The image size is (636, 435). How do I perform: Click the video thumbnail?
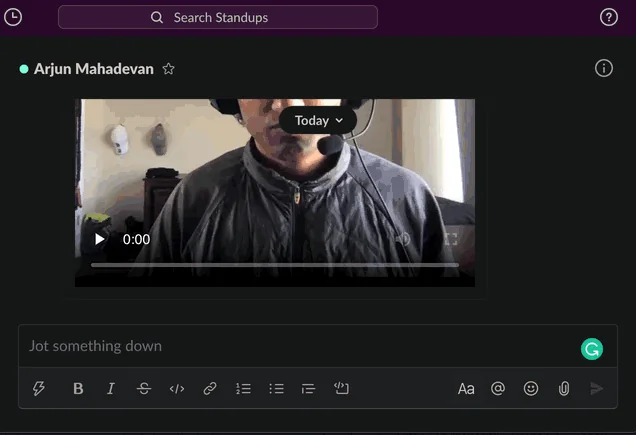275,193
